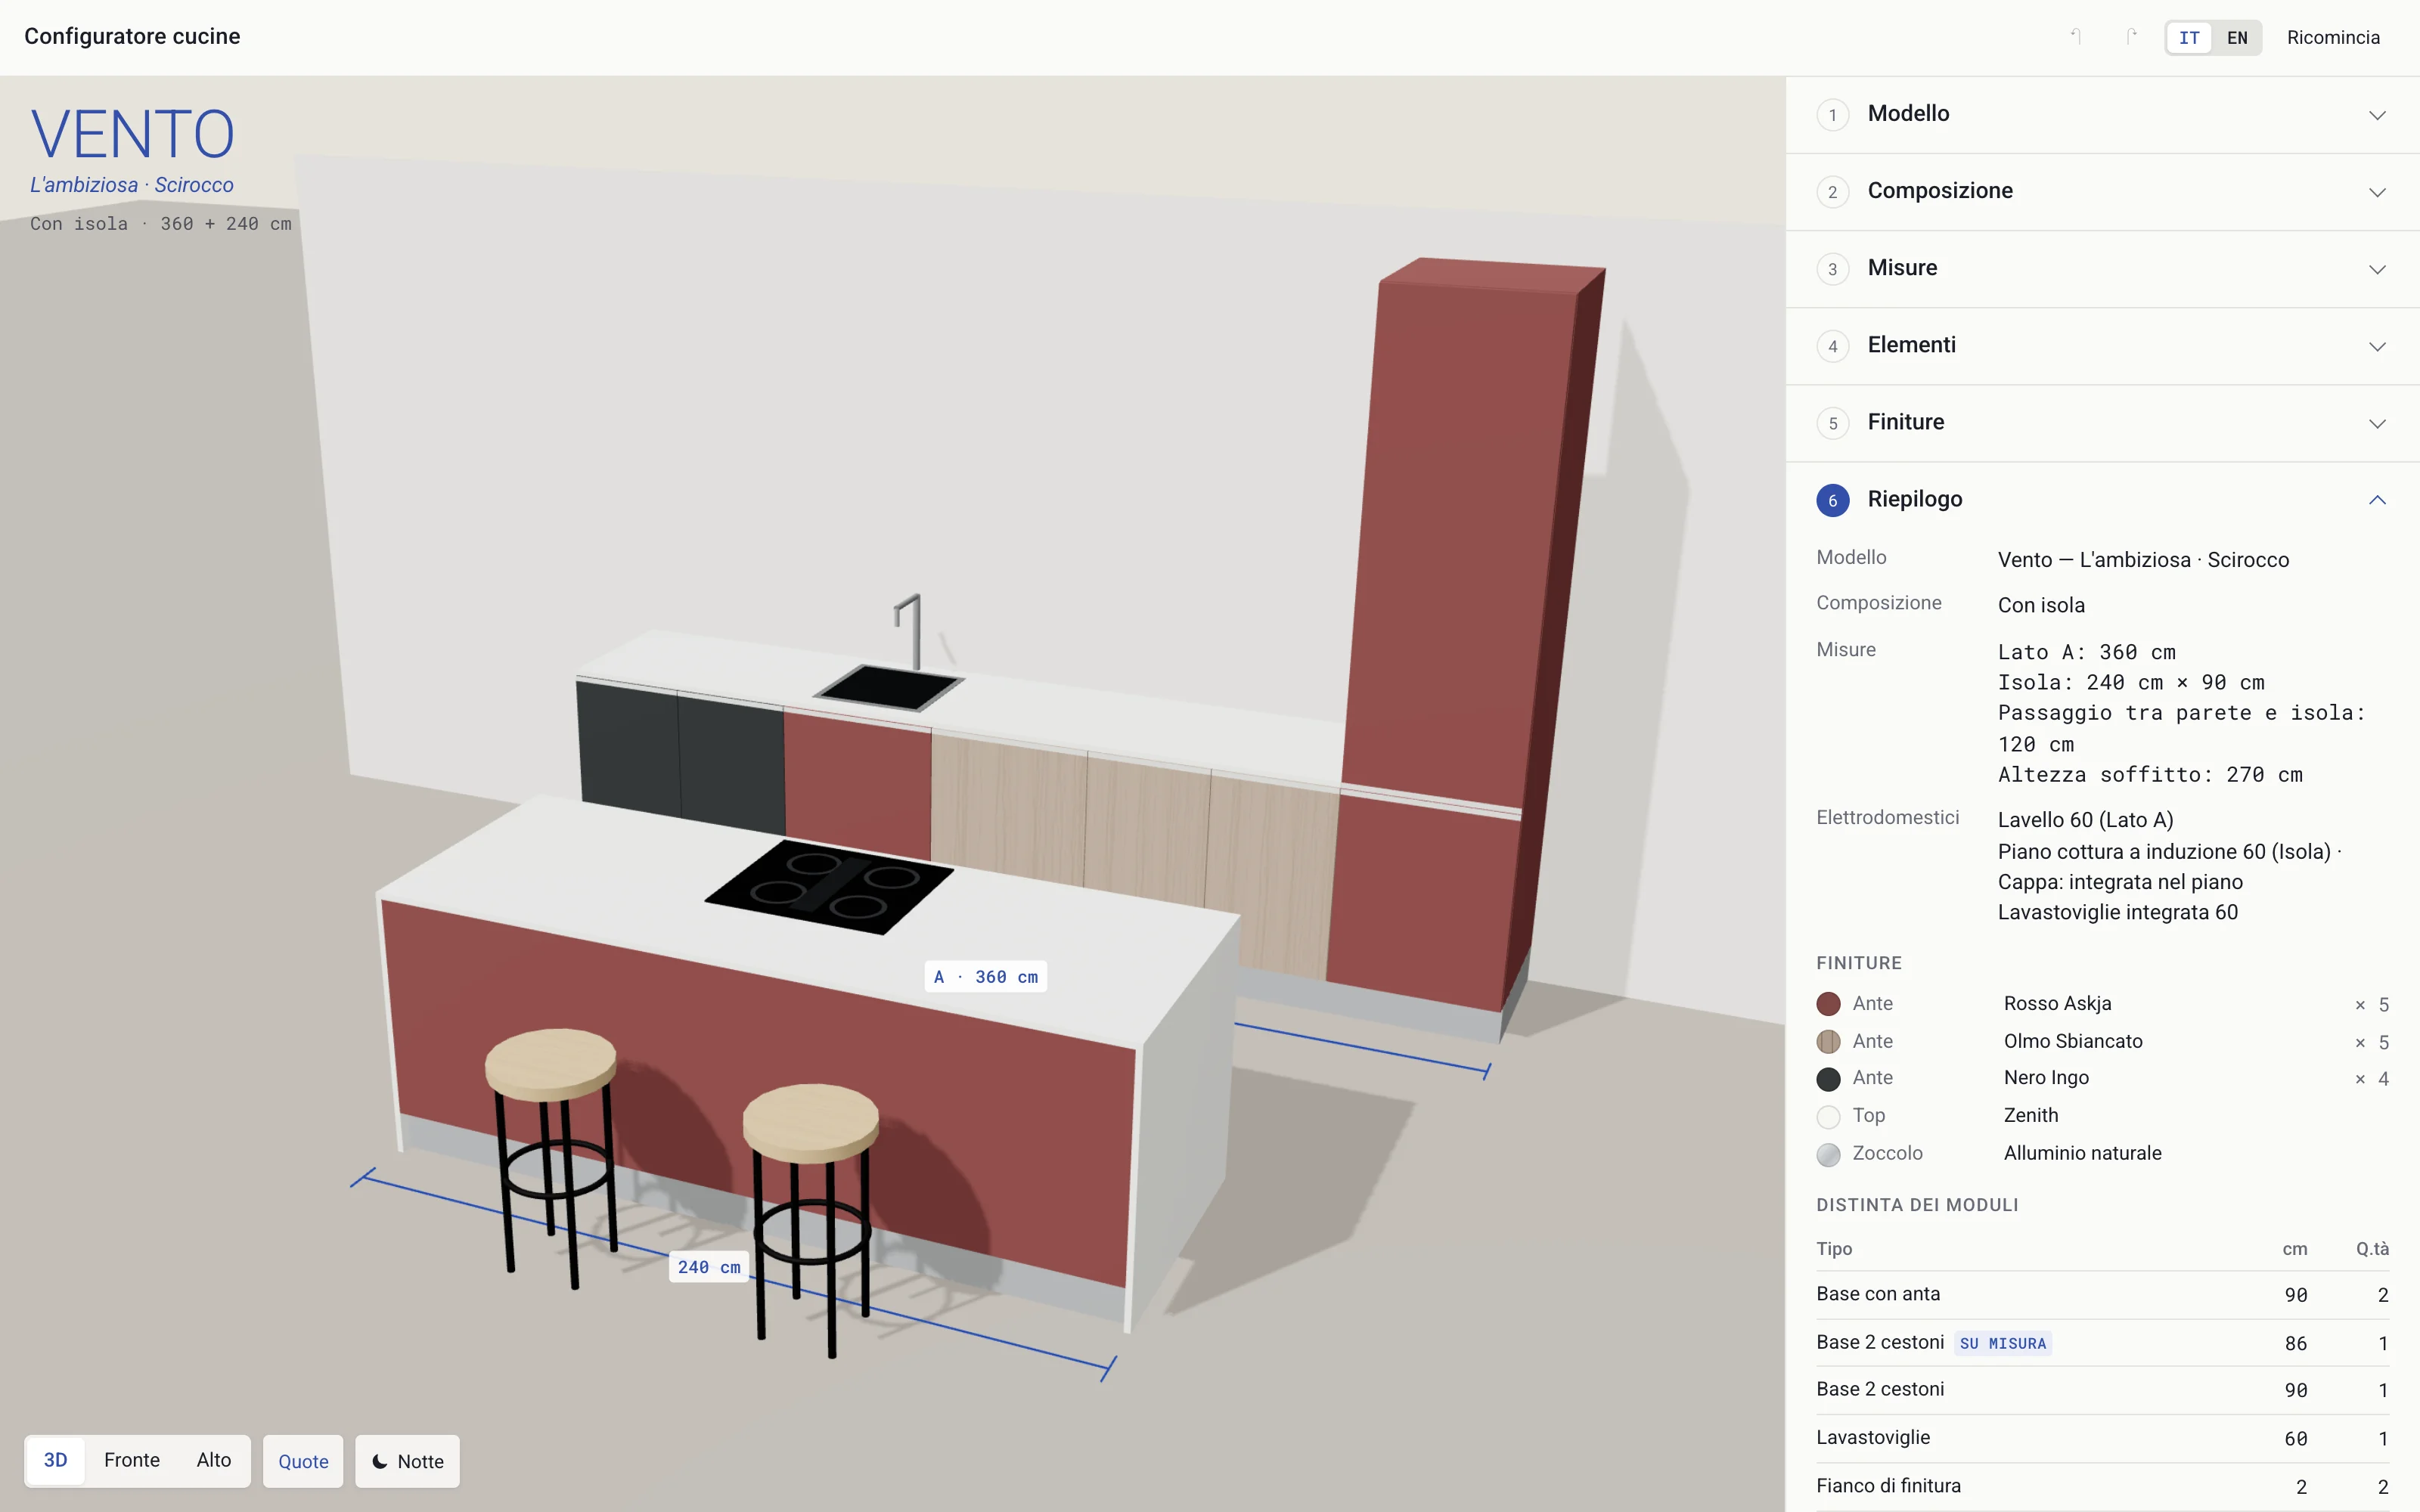
Task: Switch to Alto view
Action: pyautogui.click(x=214, y=1460)
